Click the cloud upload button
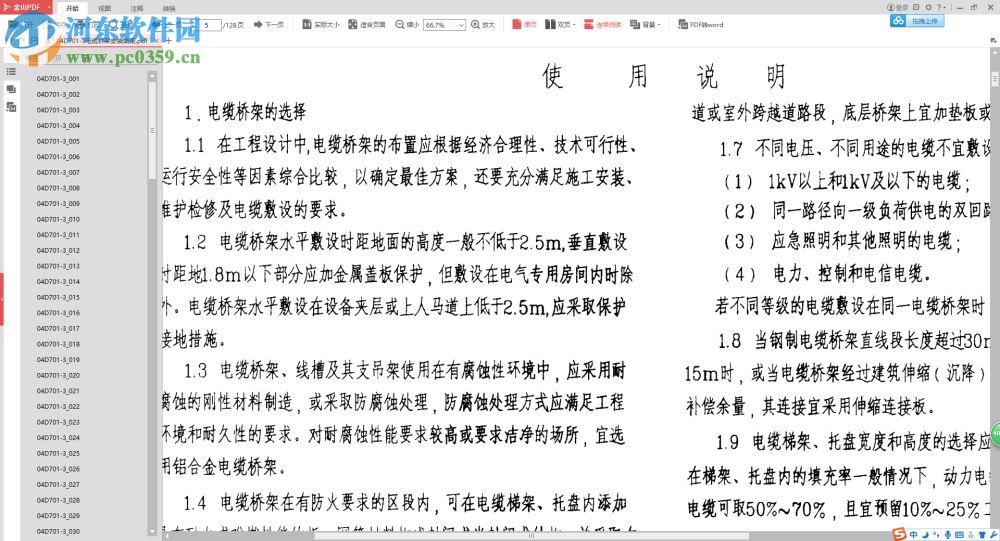The width and height of the screenshot is (1000, 541). [x=917, y=20]
